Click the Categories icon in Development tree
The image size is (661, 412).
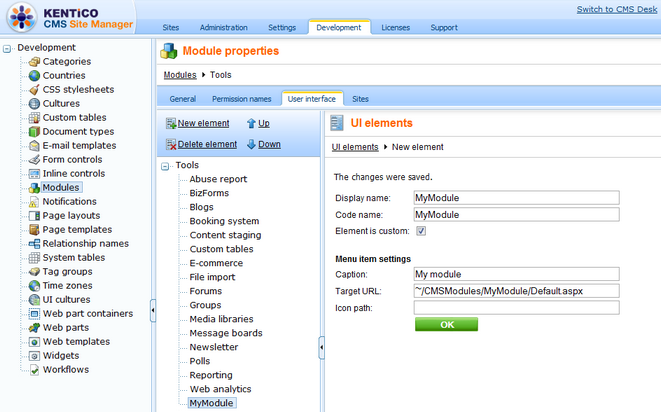click(34, 62)
